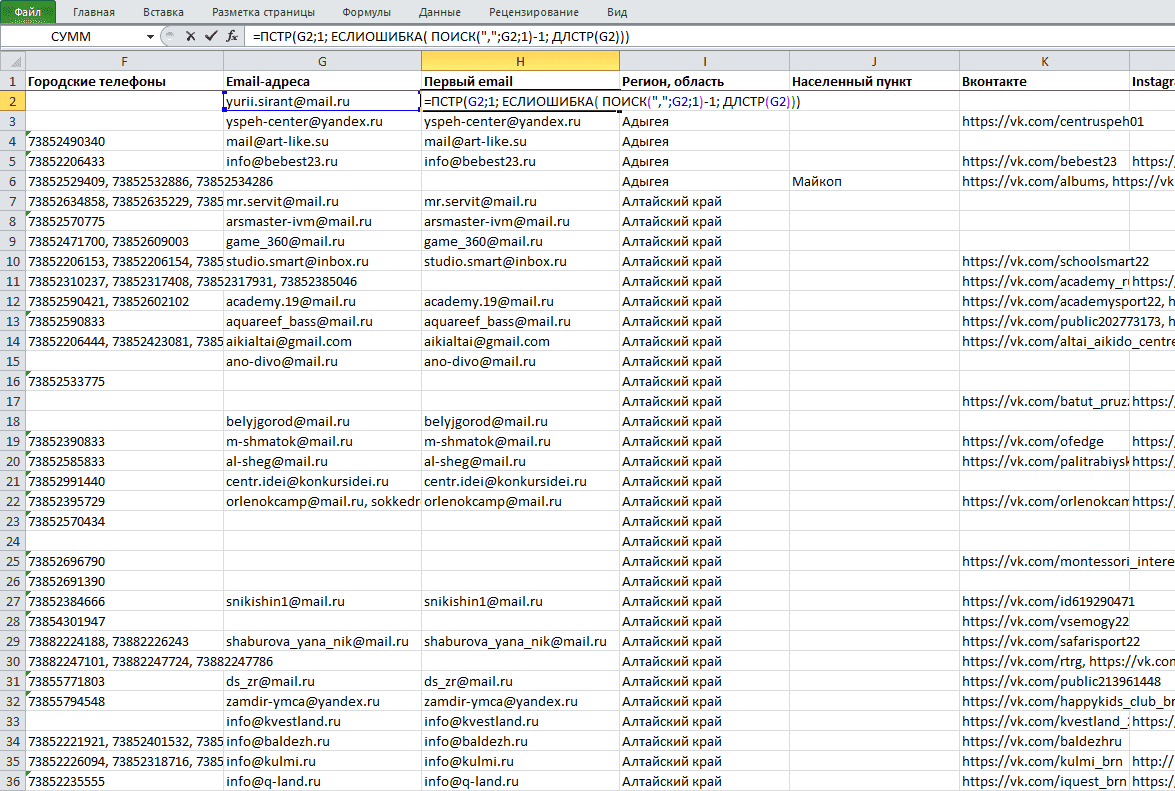
Task: Click link https://vk.com/bebest23
Action: click(1039, 161)
